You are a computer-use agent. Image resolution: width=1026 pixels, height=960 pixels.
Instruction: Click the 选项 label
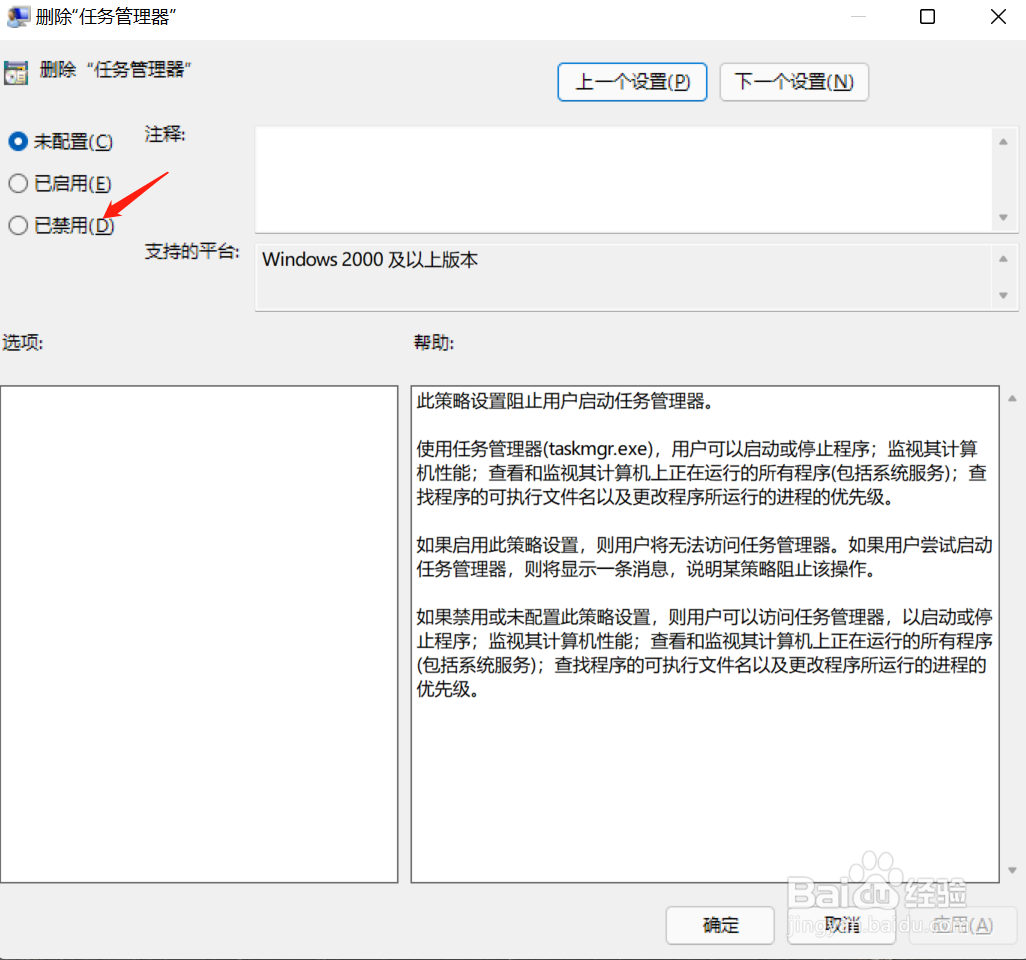click(23, 342)
